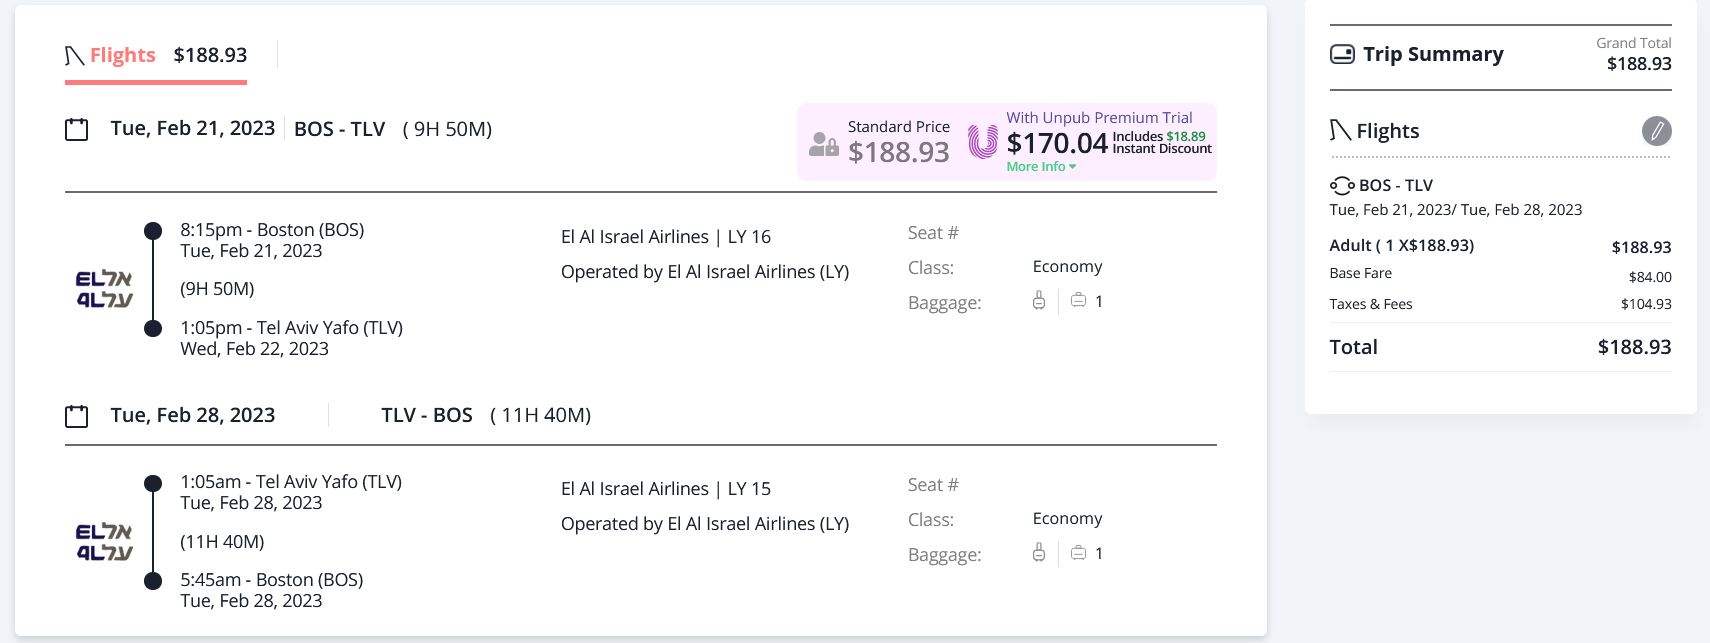Choose the Unpub Premium Trial $170.04 price

(1057, 144)
